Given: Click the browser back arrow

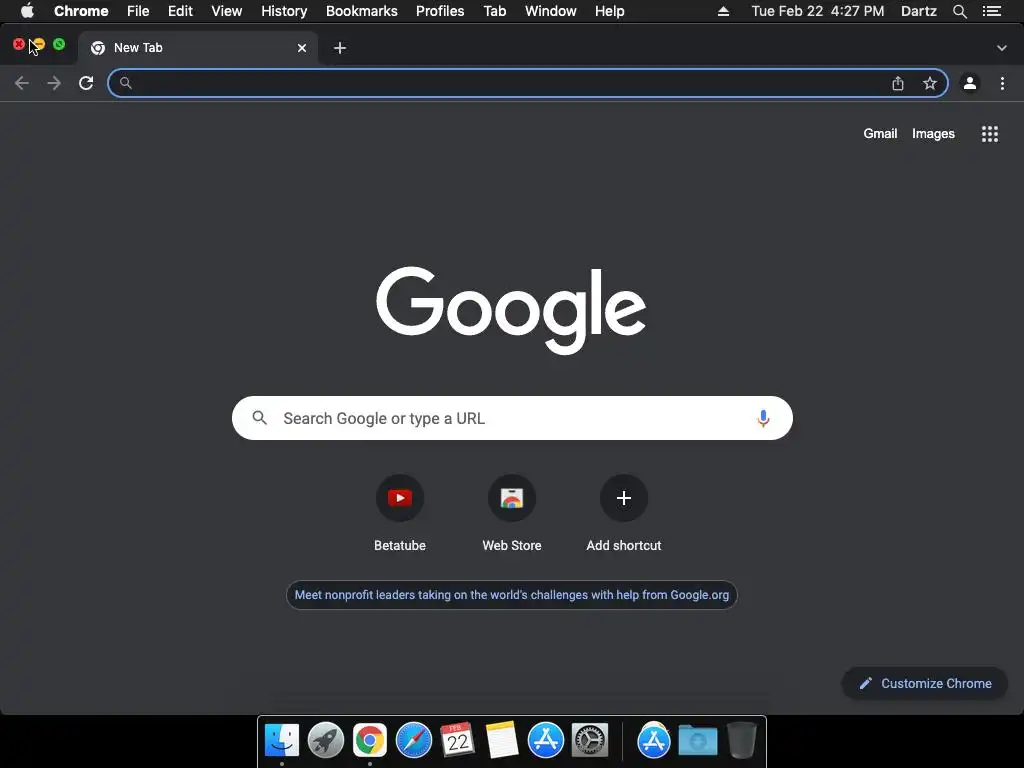Looking at the screenshot, I should click(22, 83).
